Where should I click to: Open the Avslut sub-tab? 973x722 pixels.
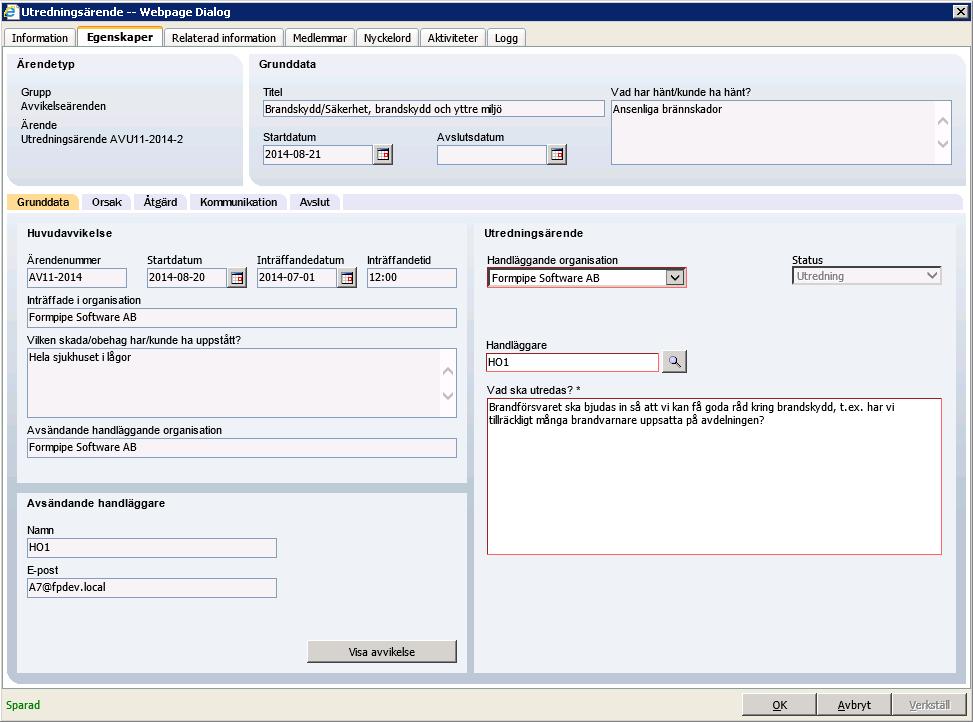[315, 202]
